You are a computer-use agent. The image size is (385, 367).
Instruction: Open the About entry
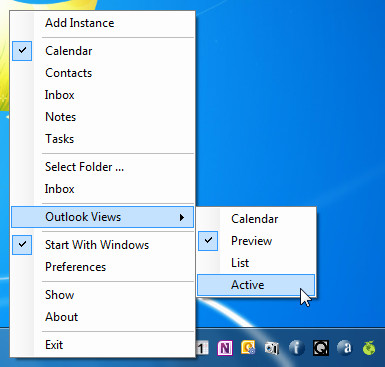click(102, 317)
